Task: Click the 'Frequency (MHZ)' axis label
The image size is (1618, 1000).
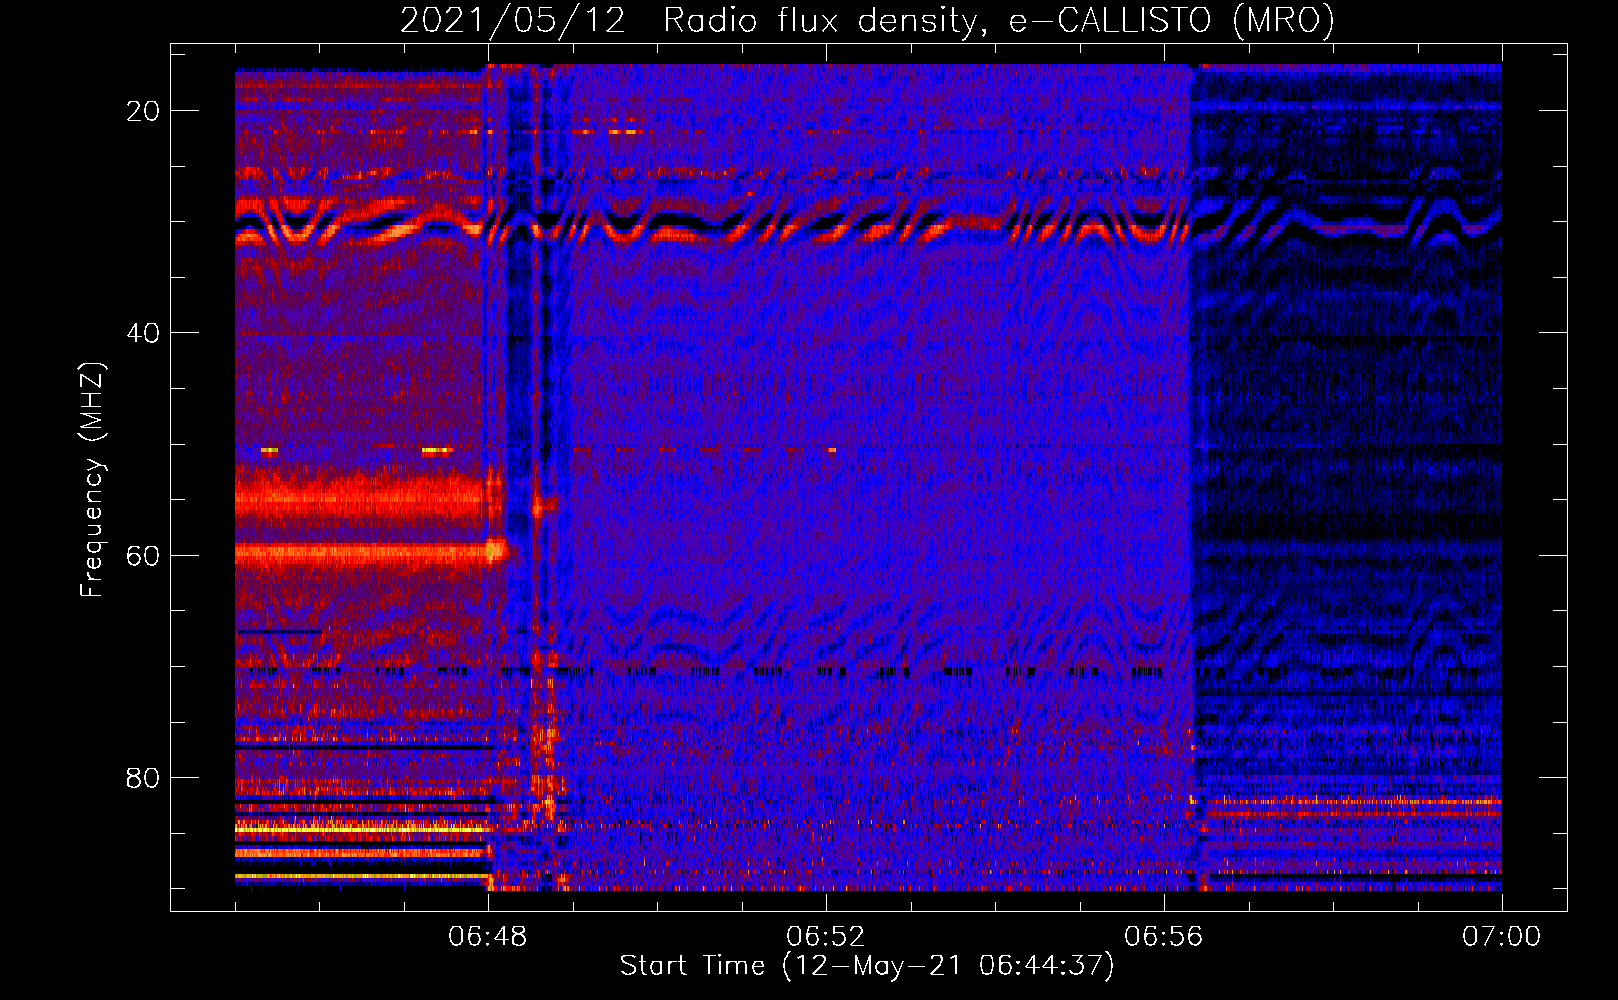Action: (x=92, y=480)
